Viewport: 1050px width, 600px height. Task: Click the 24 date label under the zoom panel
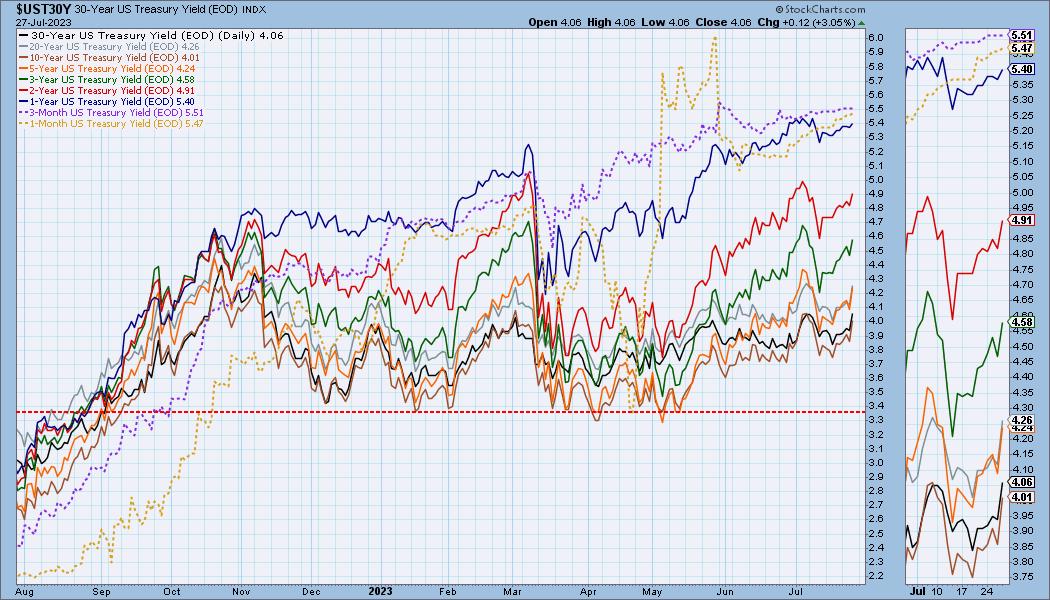[x=986, y=592]
